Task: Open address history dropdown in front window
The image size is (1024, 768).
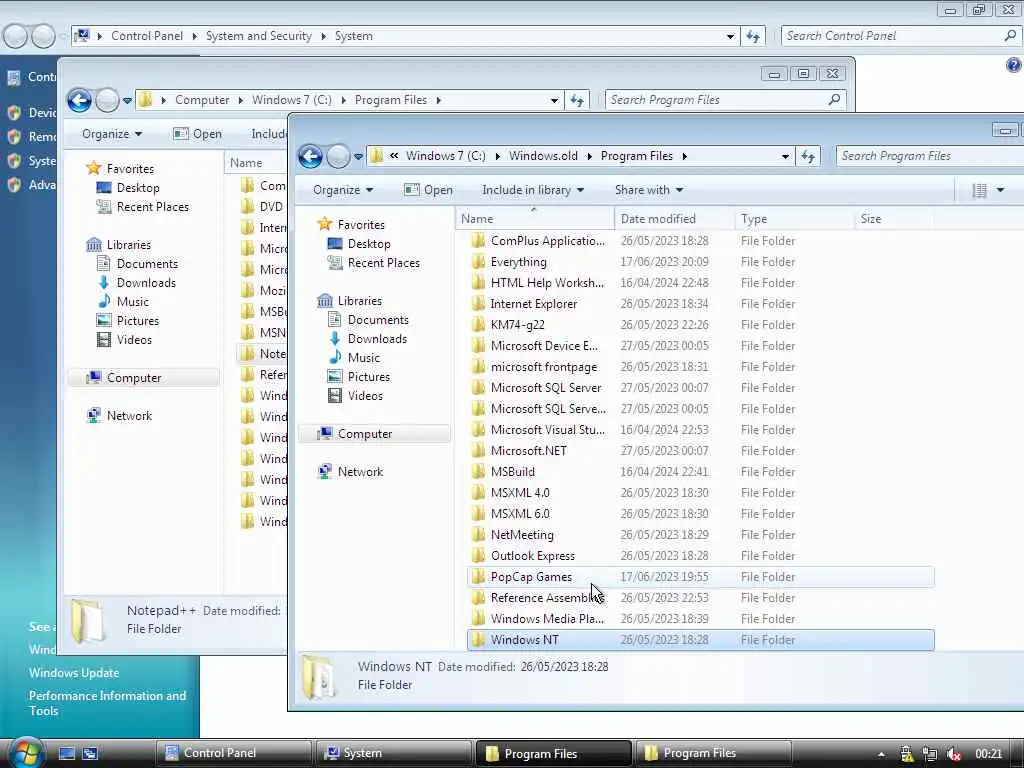Action: 785,156
